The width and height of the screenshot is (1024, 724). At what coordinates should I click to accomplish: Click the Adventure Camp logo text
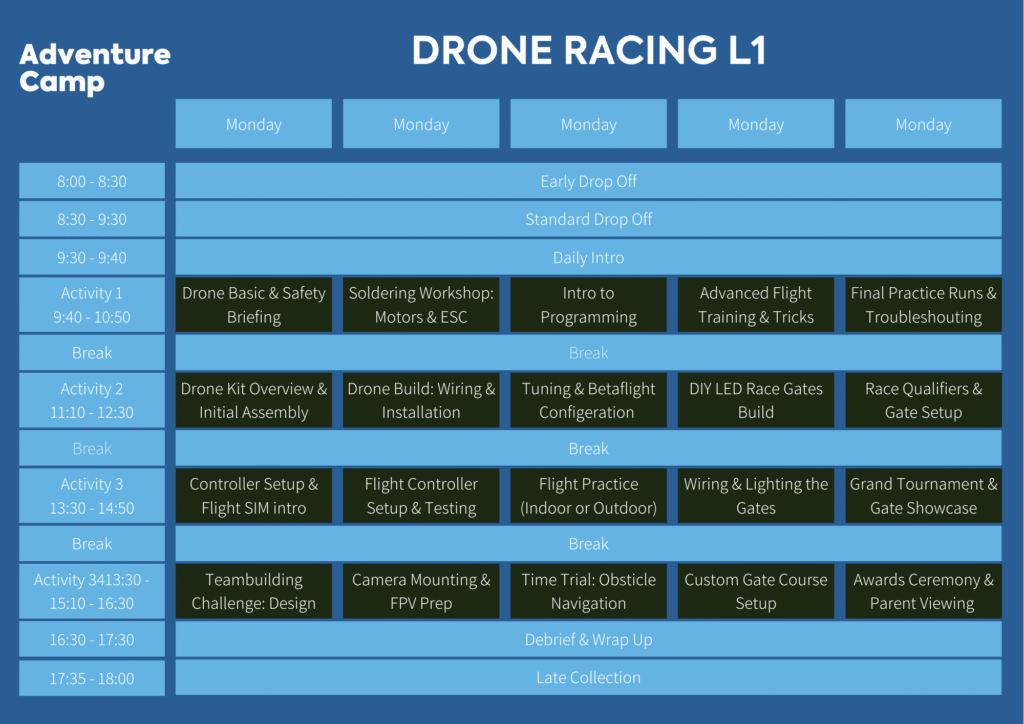94,68
